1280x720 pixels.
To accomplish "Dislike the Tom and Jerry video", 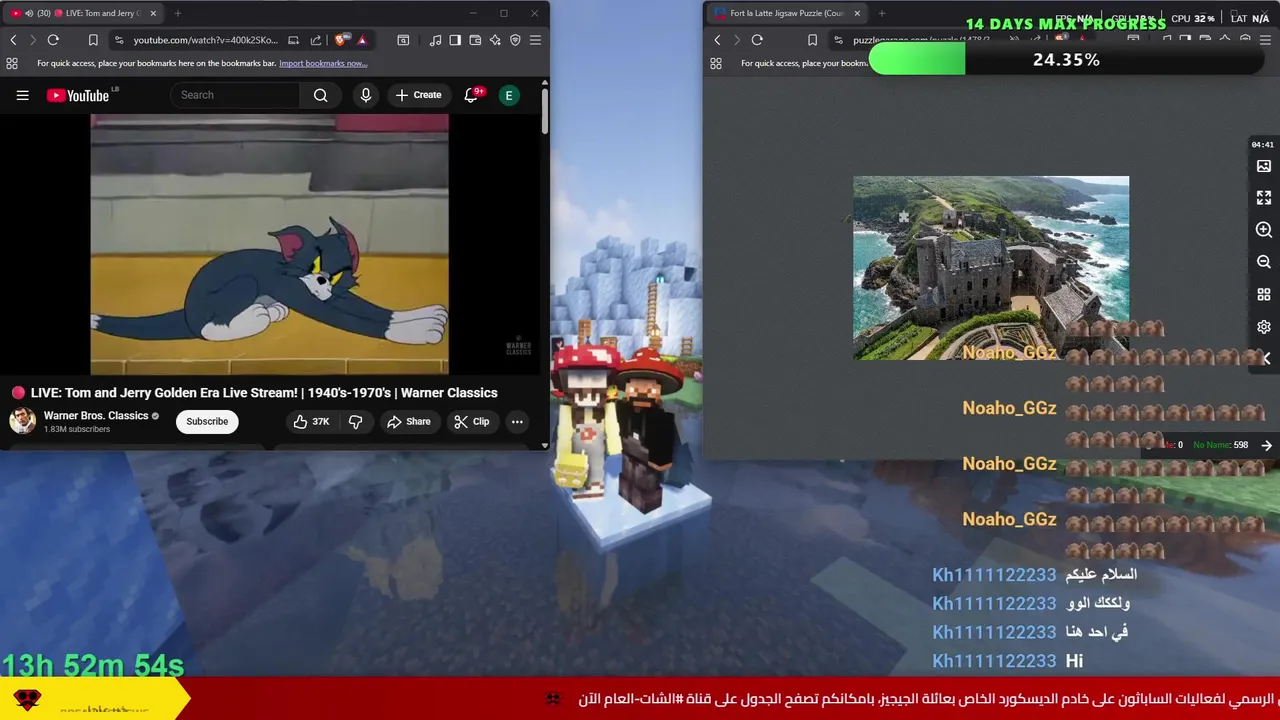I will pos(355,422).
